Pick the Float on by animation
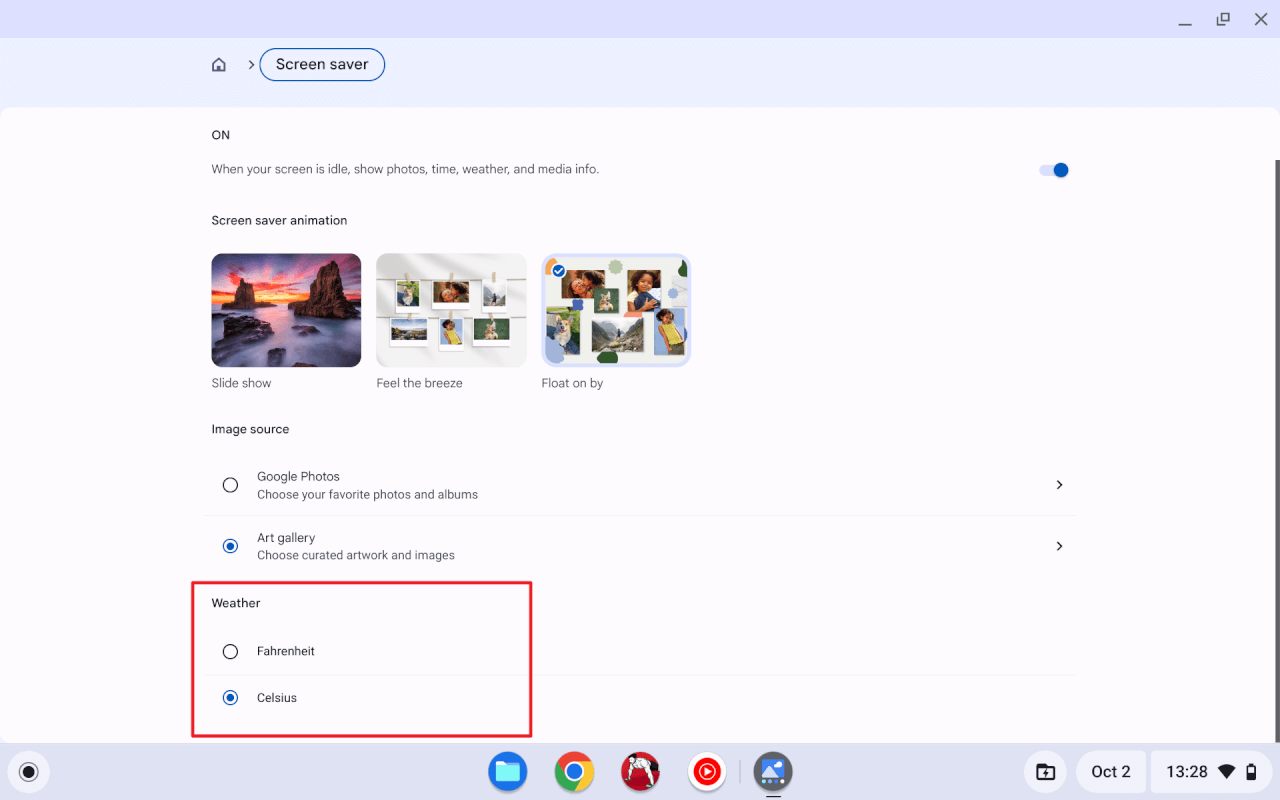Image resolution: width=1280 pixels, height=800 pixels. pos(616,310)
